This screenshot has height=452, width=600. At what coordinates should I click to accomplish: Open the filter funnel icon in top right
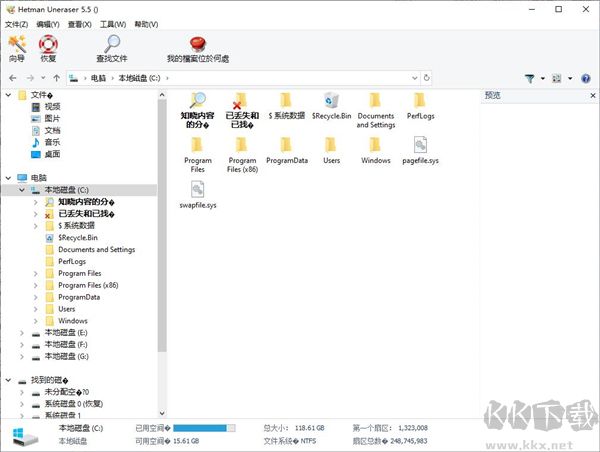coord(530,77)
